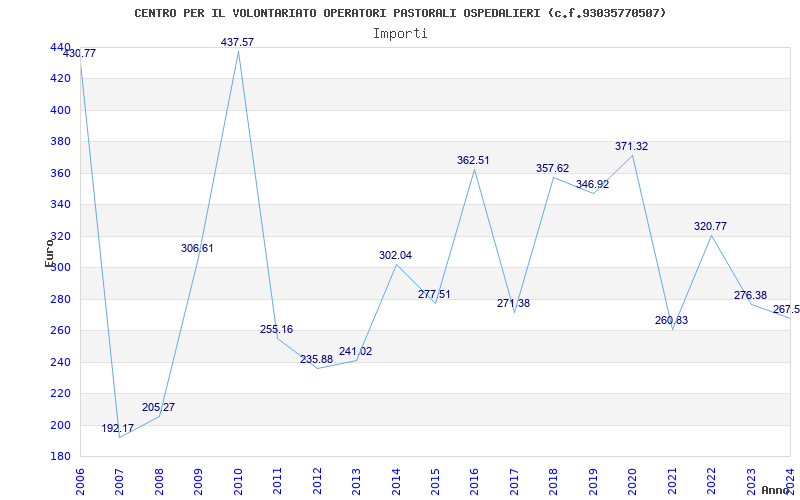This screenshot has width=800, height=500.
Task: Click the x-axis year 2017
Action: coord(515,482)
